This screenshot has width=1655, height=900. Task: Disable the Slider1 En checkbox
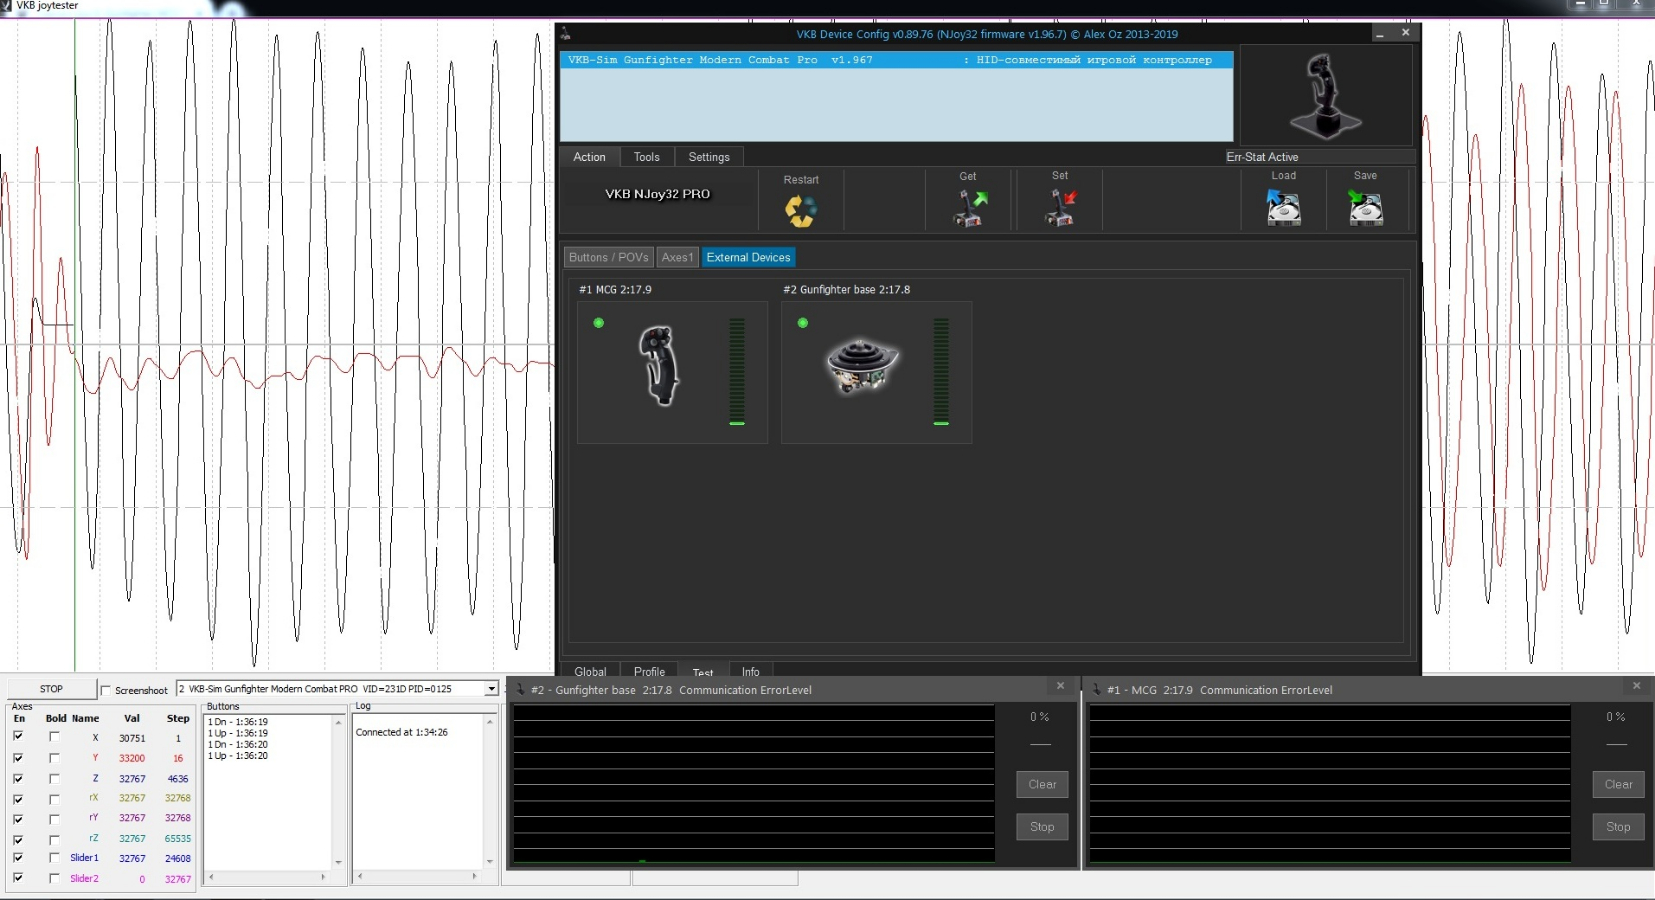(18, 858)
